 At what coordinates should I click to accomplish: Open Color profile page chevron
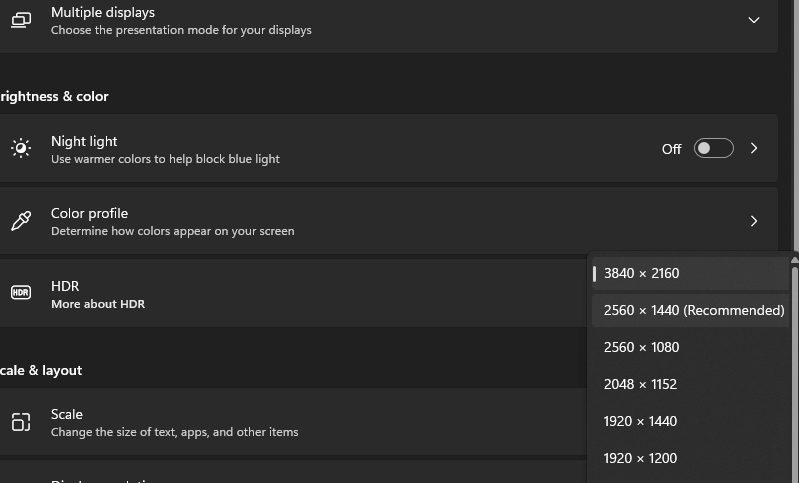(754, 221)
